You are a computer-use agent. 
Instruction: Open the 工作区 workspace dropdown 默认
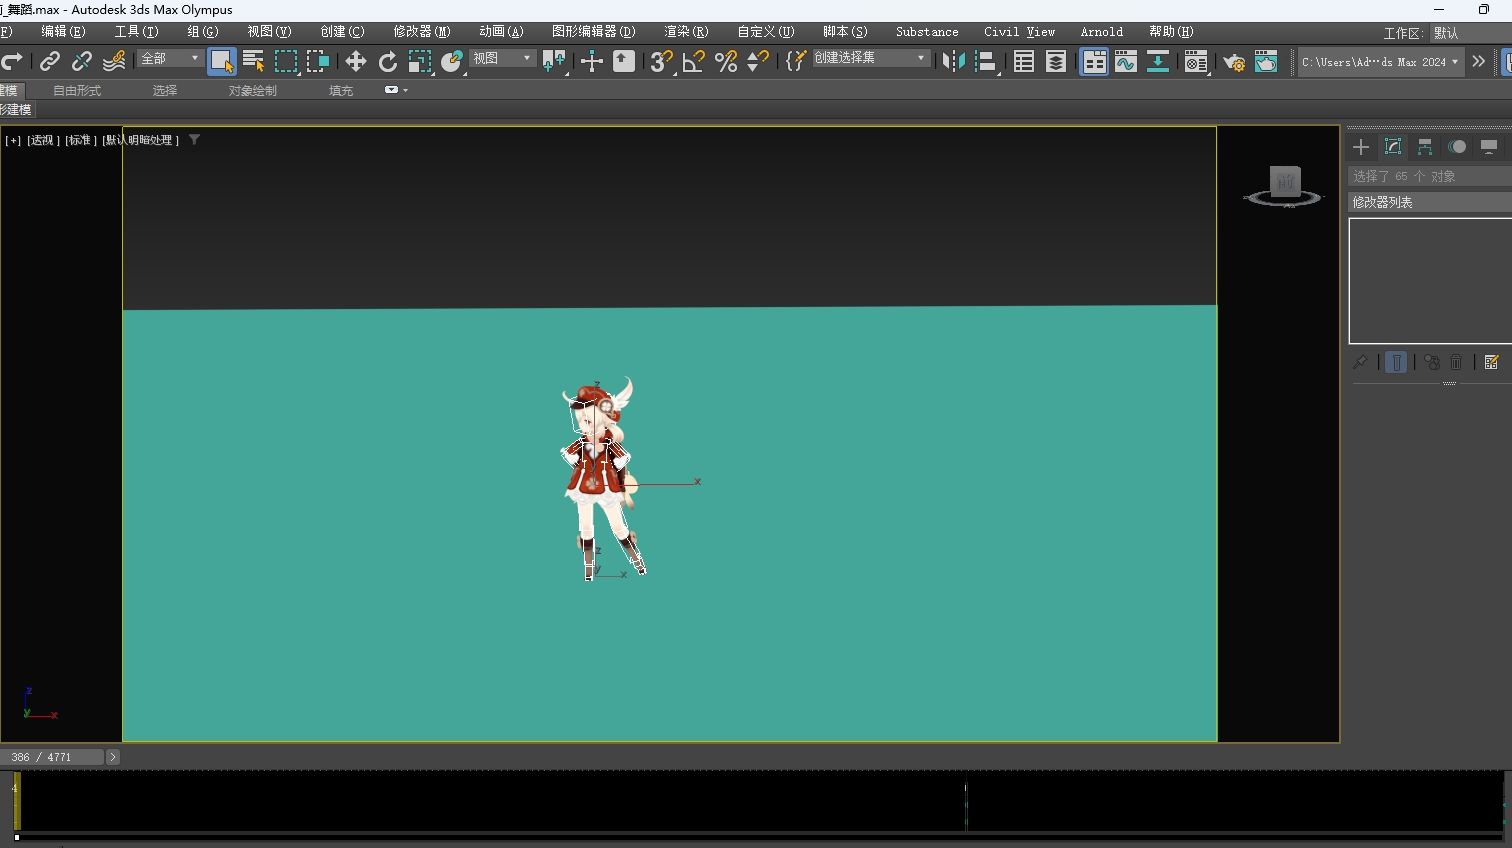coord(1470,33)
